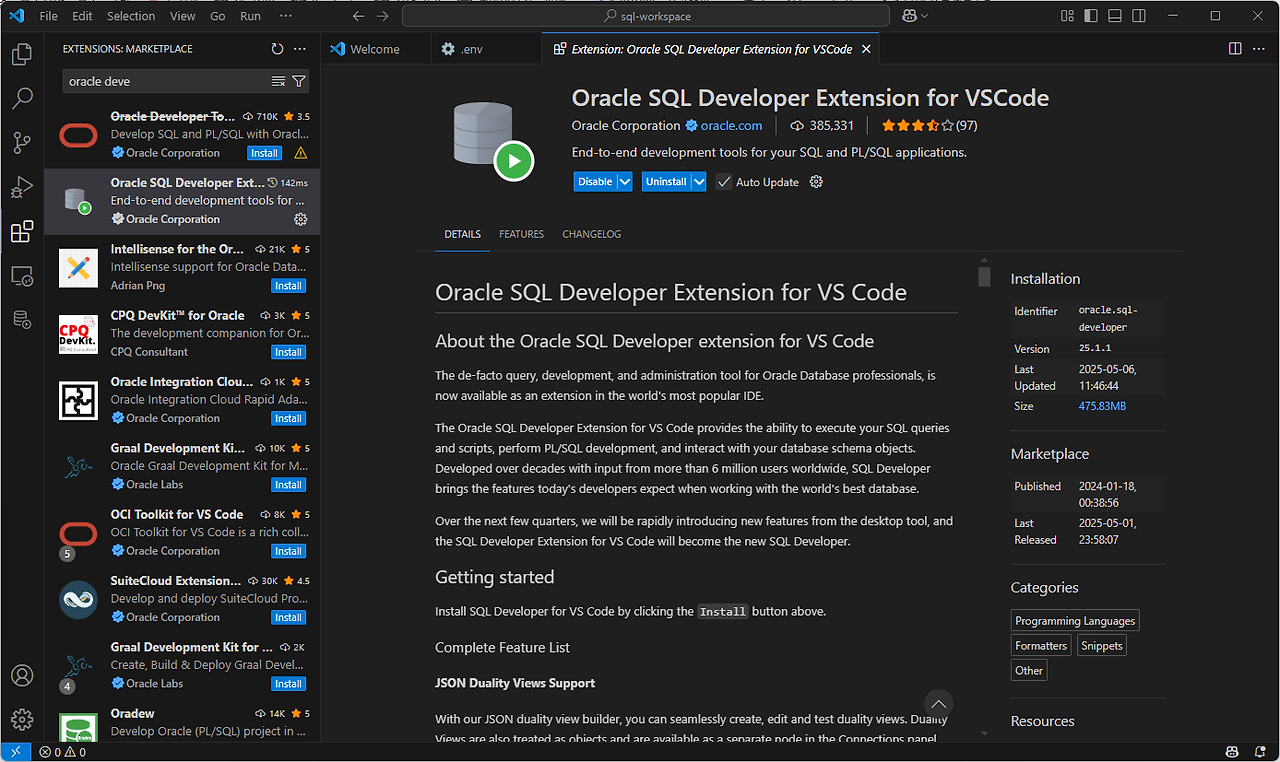Open the Selection menu
1280x762 pixels.
(x=131, y=16)
